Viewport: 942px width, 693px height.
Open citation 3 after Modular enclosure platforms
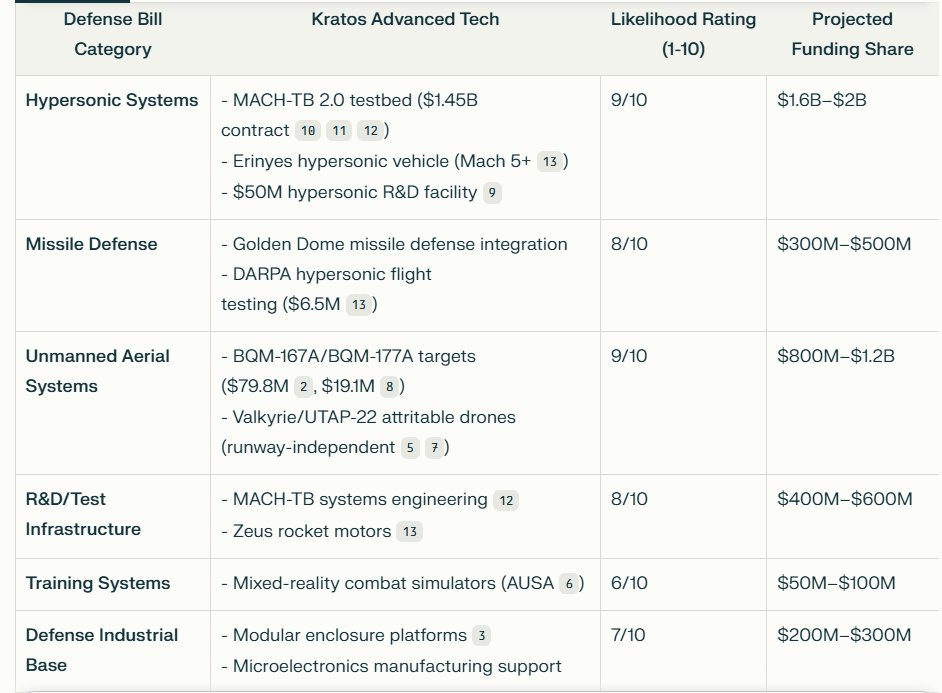pos(481,636)
